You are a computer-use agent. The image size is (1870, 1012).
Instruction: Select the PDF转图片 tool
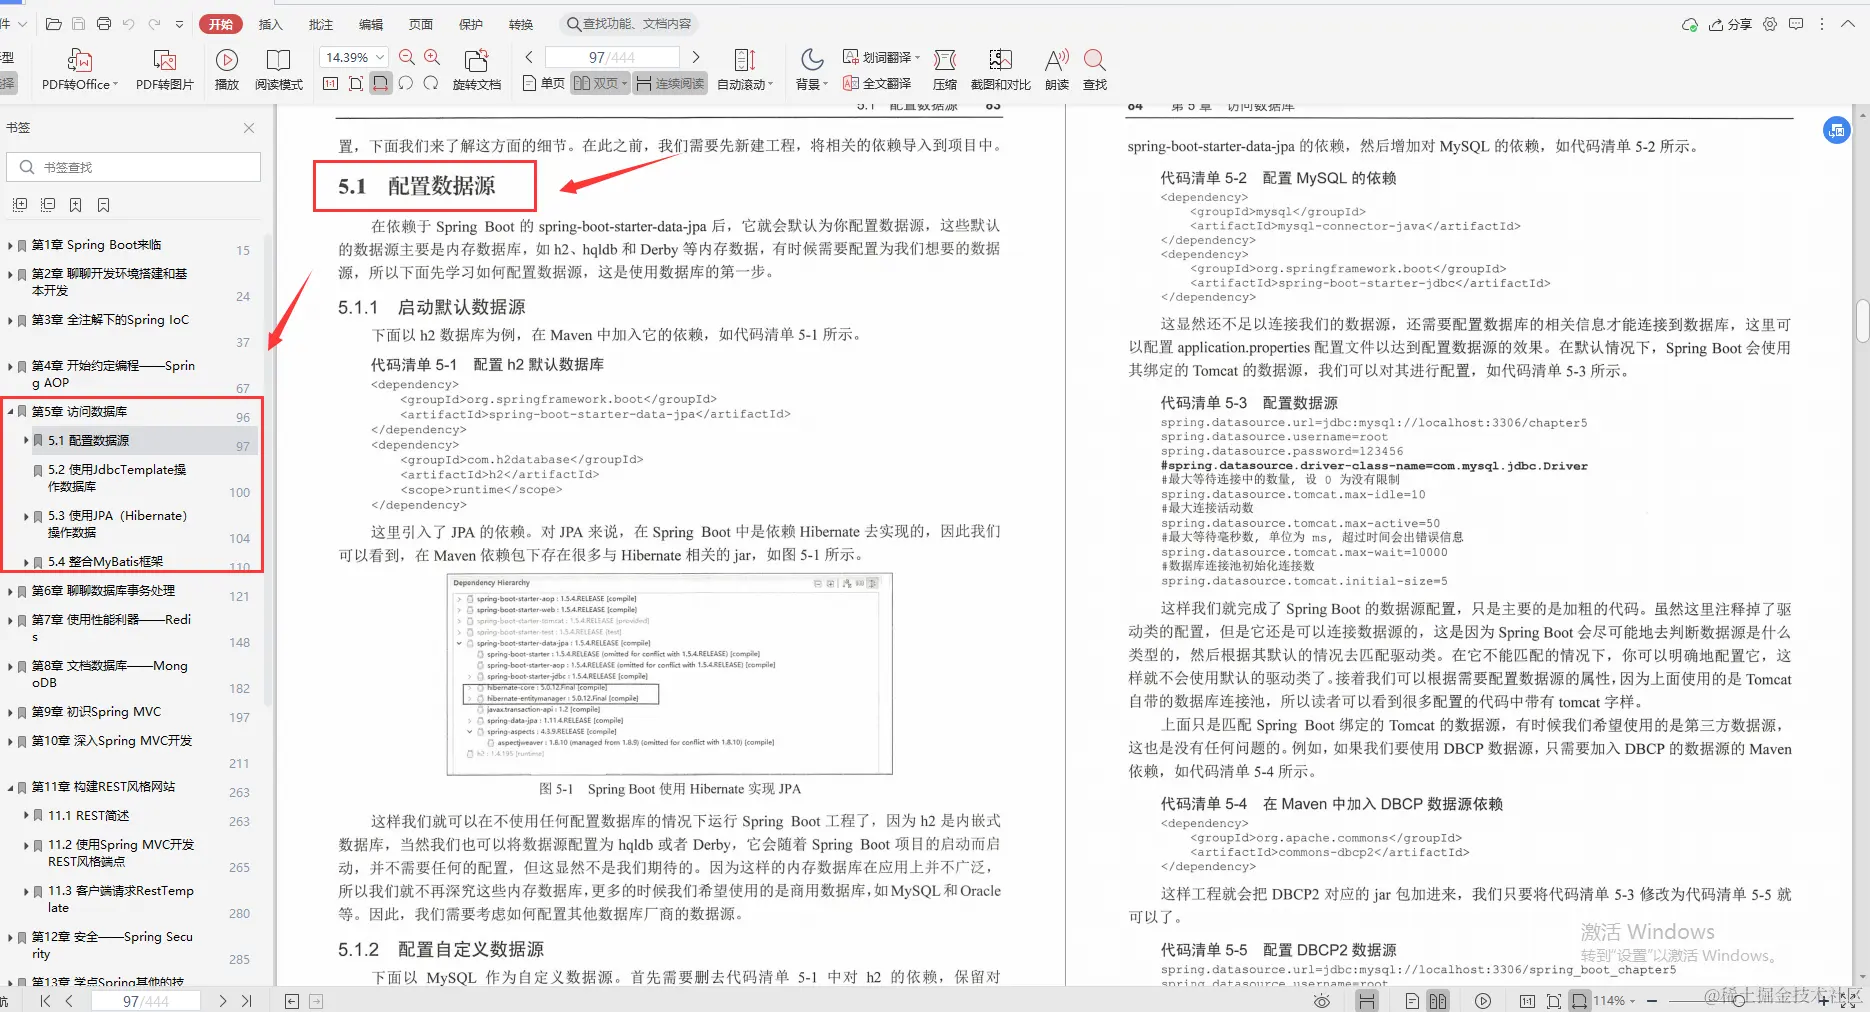(x=164, y=68)
